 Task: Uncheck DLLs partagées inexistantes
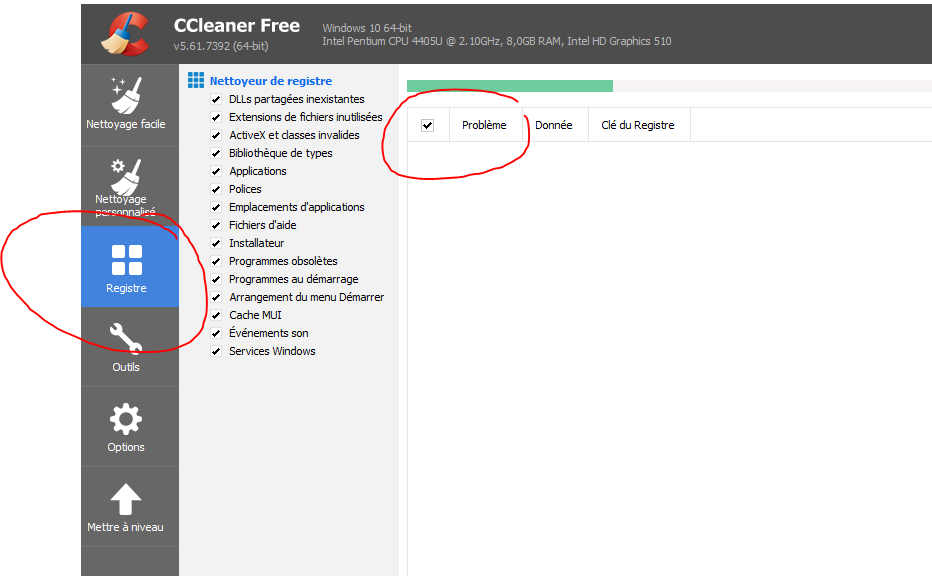216,99
